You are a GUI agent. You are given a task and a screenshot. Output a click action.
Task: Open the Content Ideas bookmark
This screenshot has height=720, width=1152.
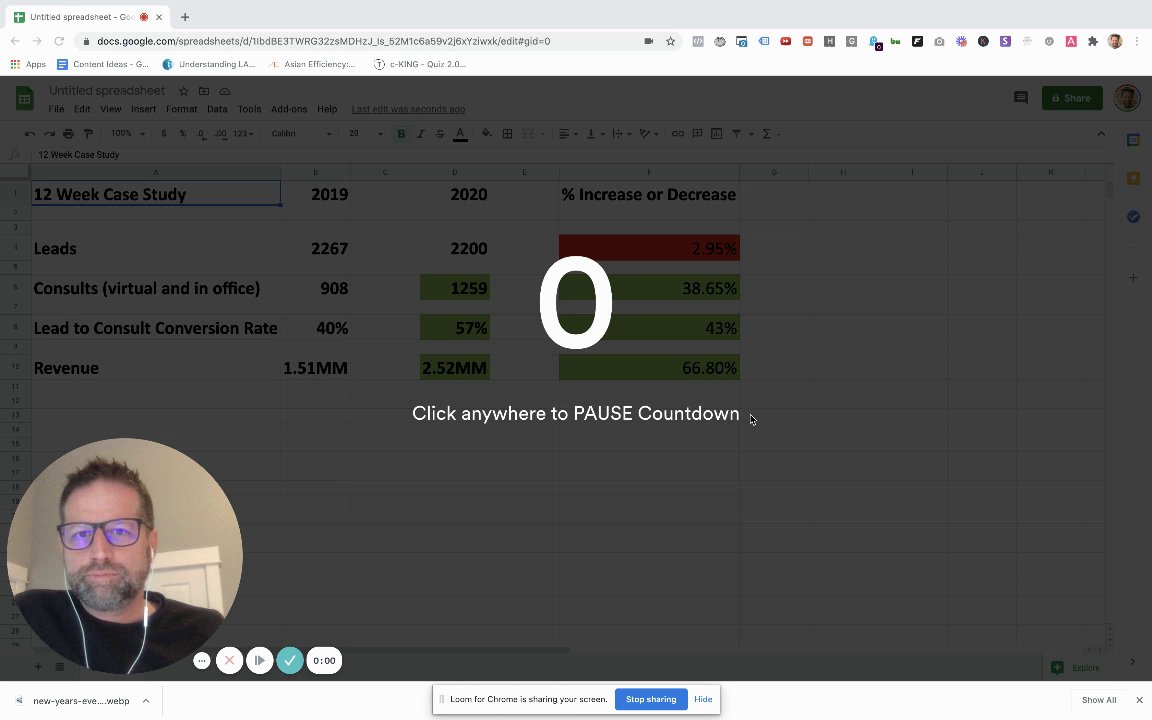(102, 64)
